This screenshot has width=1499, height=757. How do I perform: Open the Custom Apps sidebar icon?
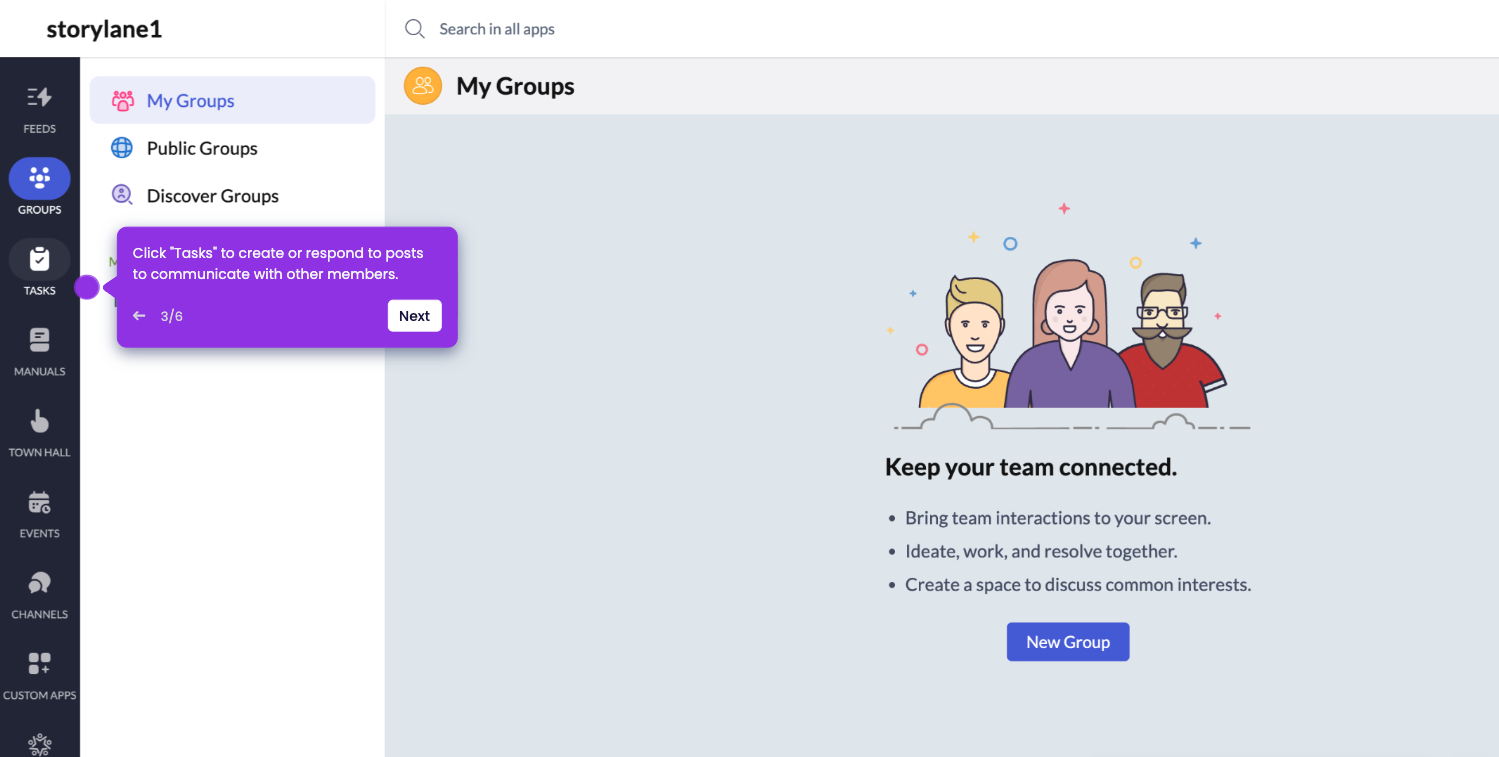[39, 663]
